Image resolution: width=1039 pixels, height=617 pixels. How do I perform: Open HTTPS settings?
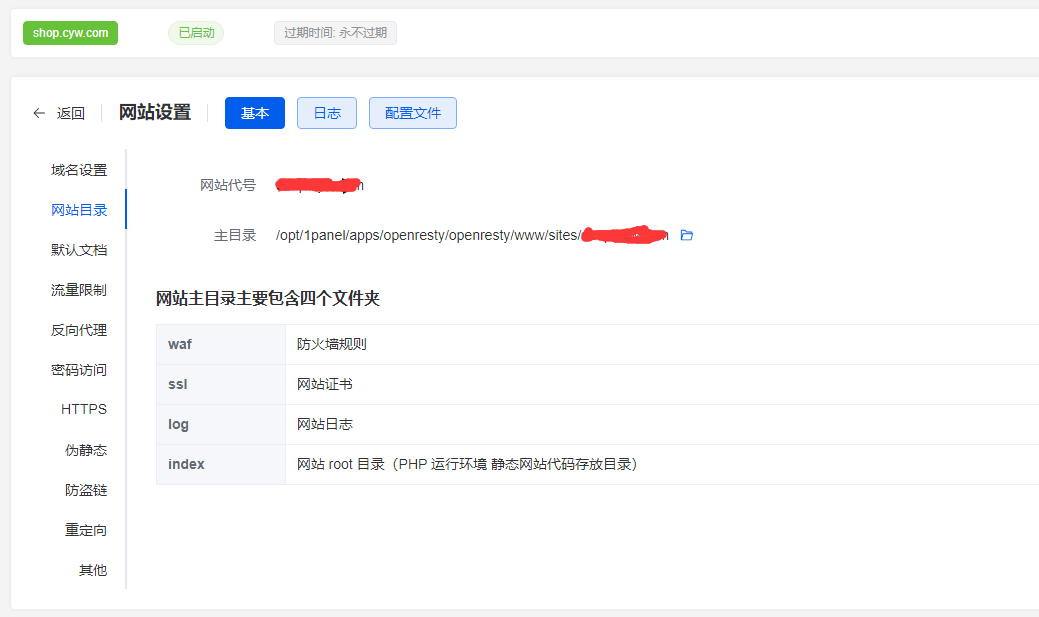point(83,410)
